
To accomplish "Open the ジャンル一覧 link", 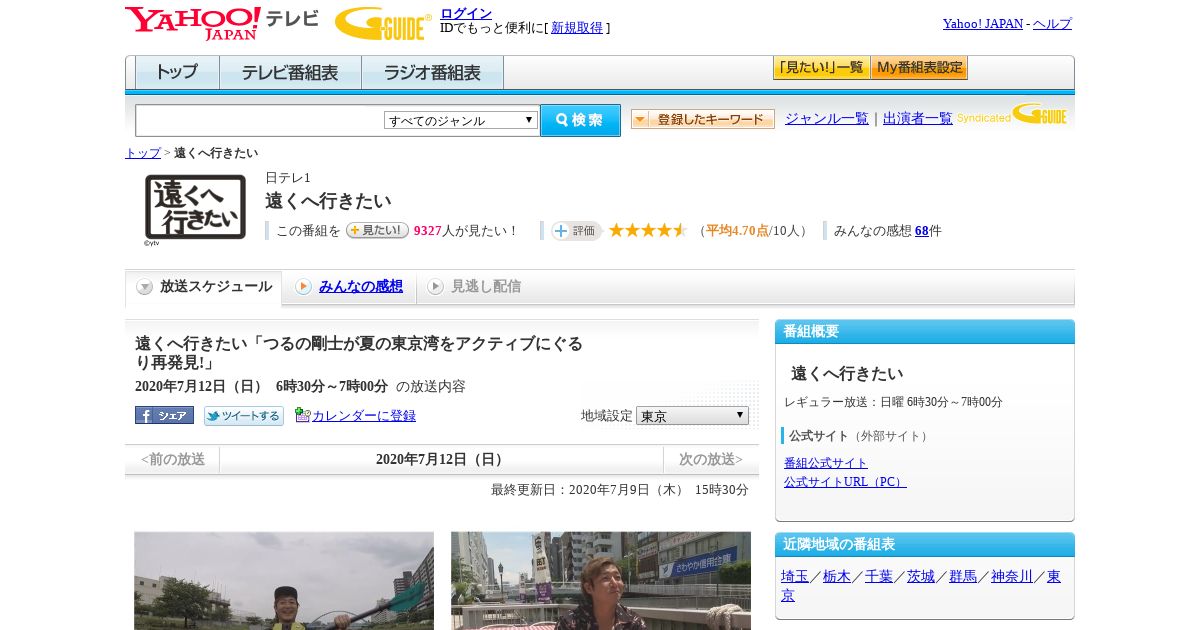I will (827, 118).
